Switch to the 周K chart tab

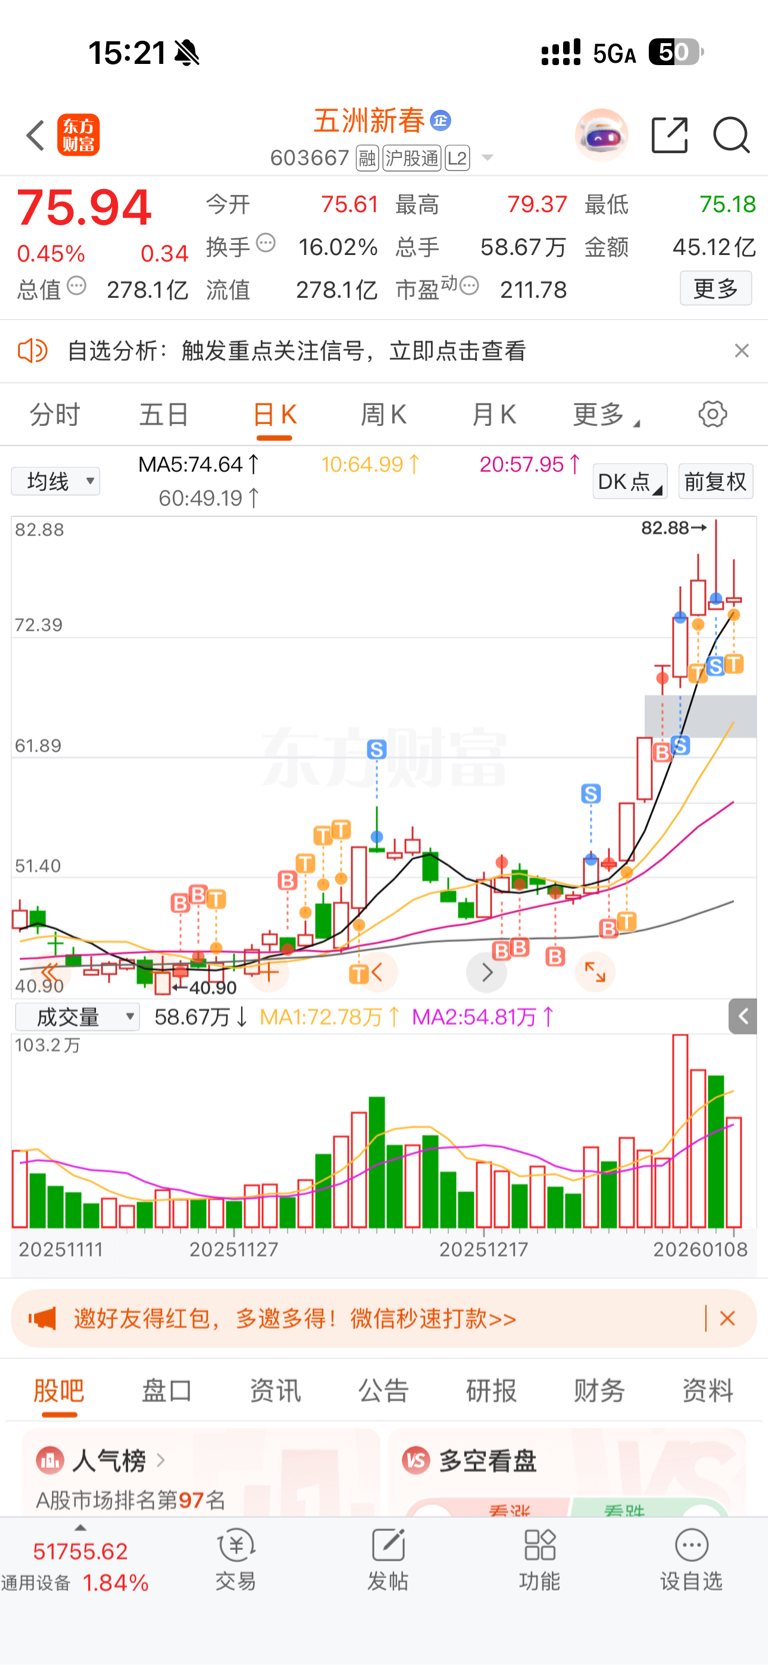pos(383,415)
